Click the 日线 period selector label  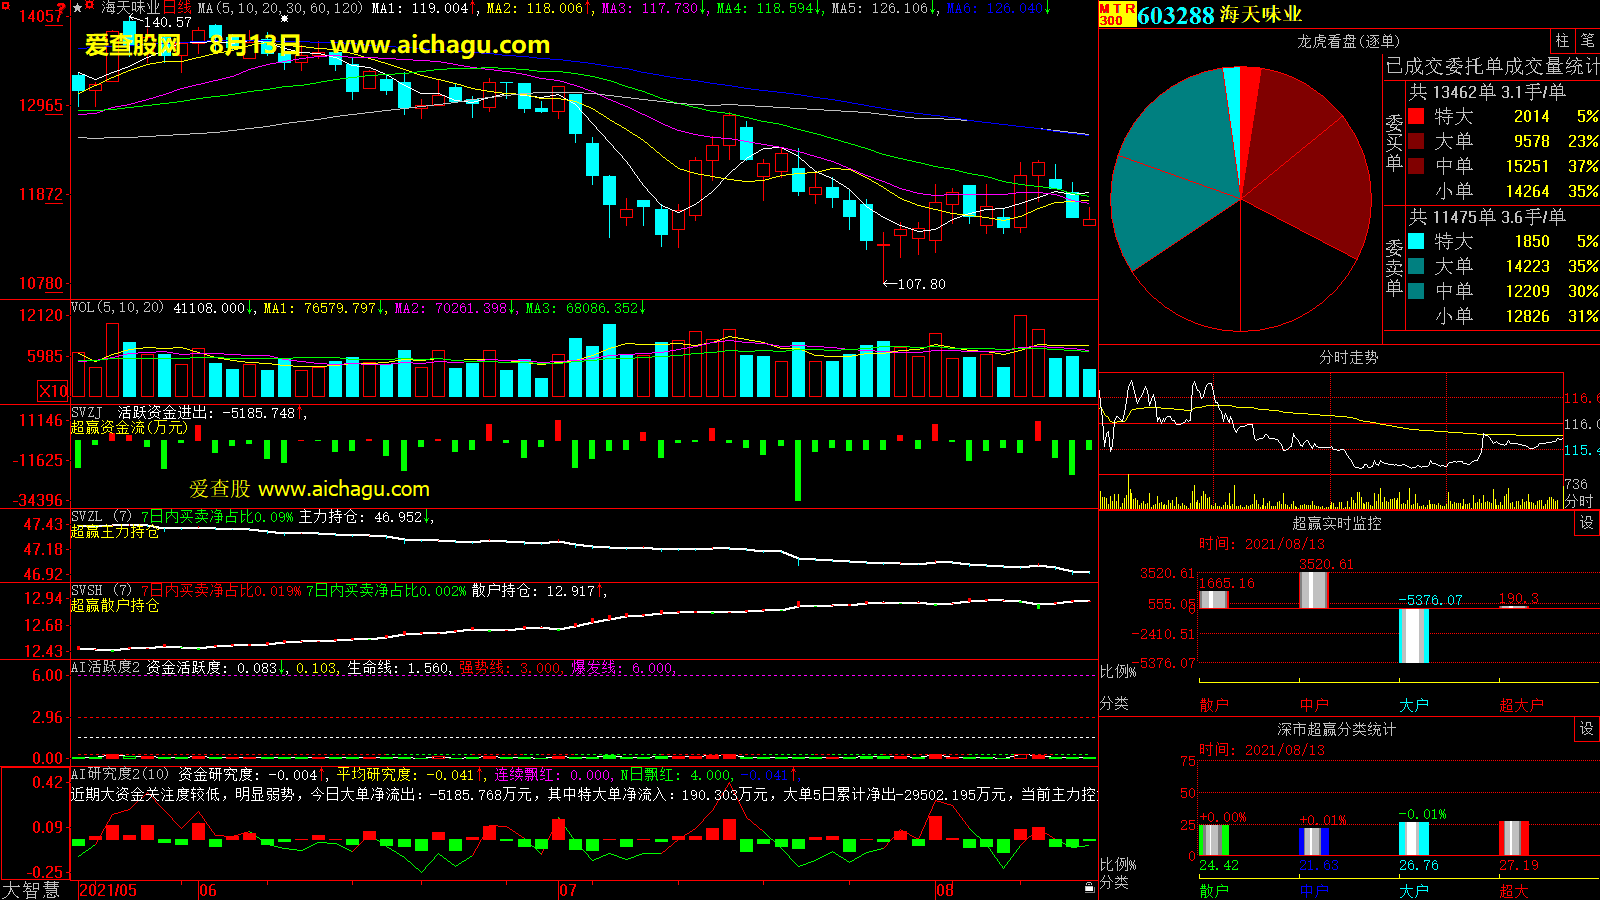coord(177,8)
